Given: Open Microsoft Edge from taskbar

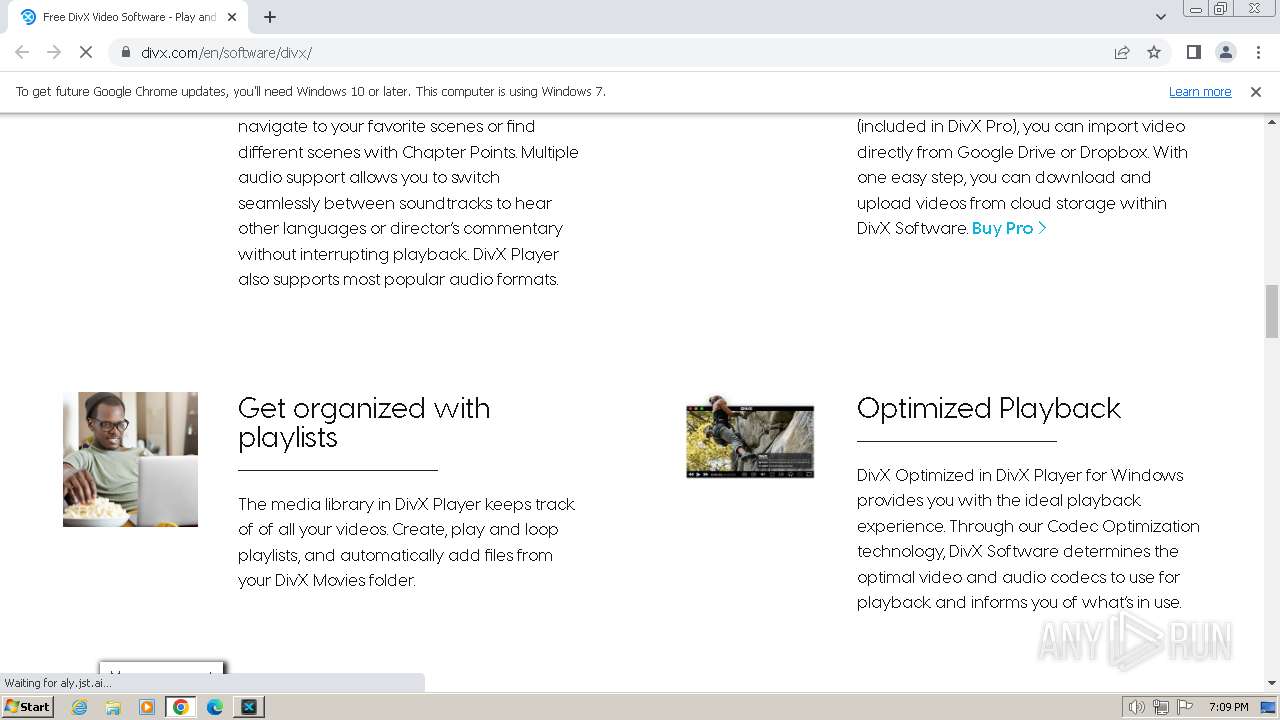Looking at the screenshot, I should 215,707.
